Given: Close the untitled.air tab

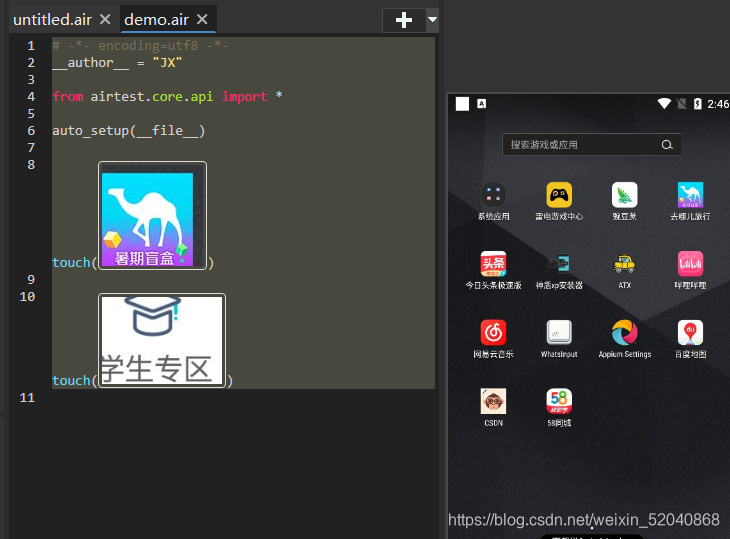Looking at the screenshot, I should point(105,20).
